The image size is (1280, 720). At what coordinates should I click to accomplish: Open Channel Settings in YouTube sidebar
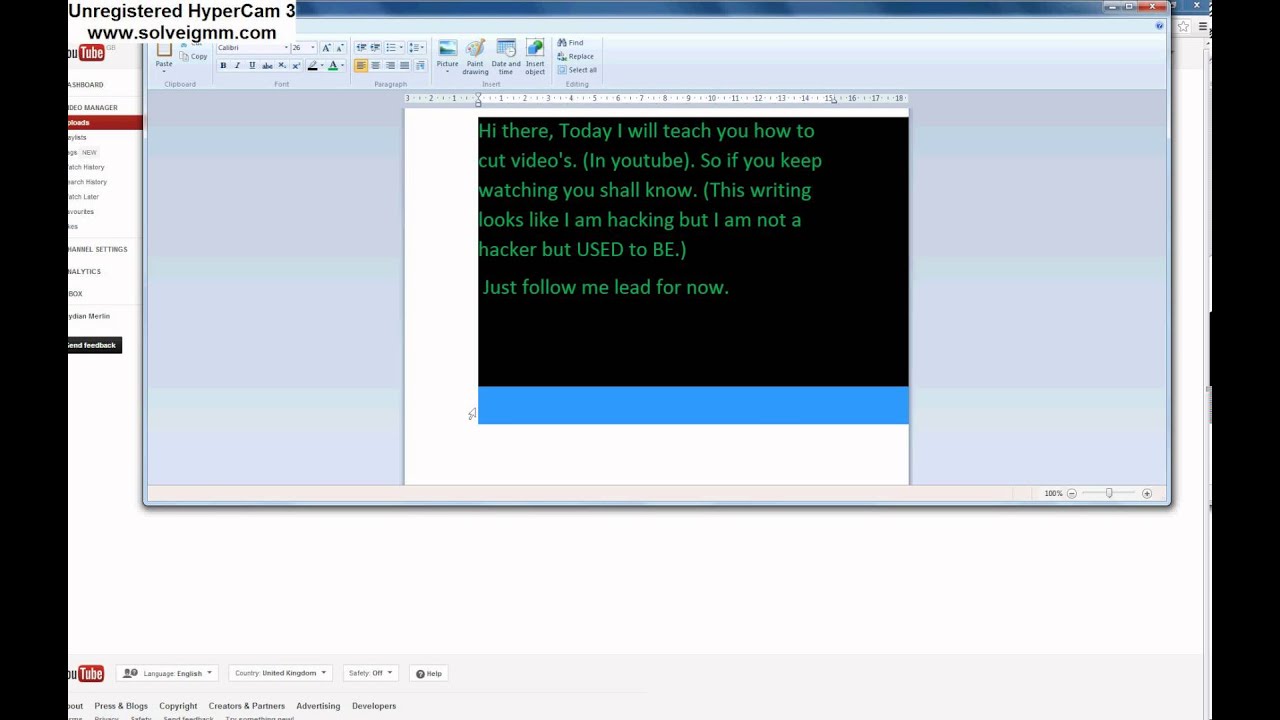[97, 249]
